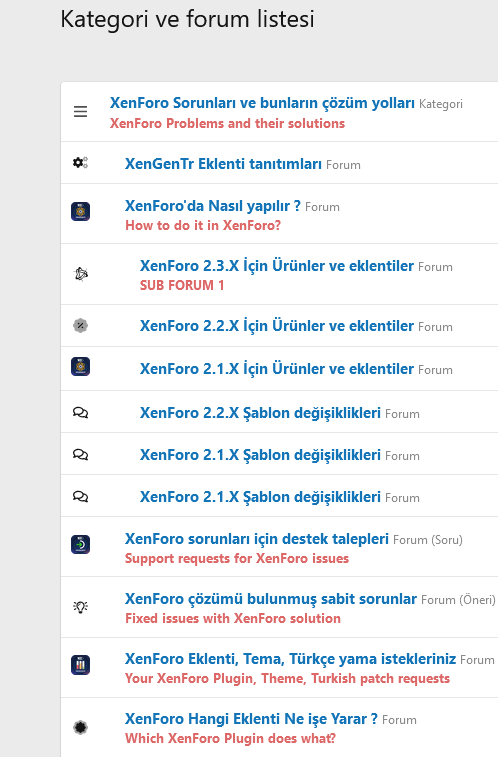Click the percent badge icon beside XenForo 2.2.X Ürünler
The width and height of the screenshot is (498, 757).
[x=81, y=325]
